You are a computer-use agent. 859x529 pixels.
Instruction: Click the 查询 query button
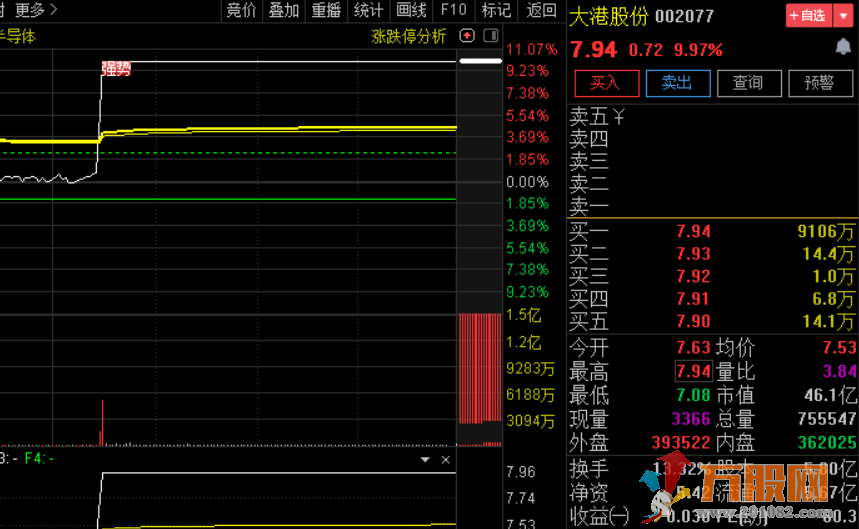[x=749, y=83]
